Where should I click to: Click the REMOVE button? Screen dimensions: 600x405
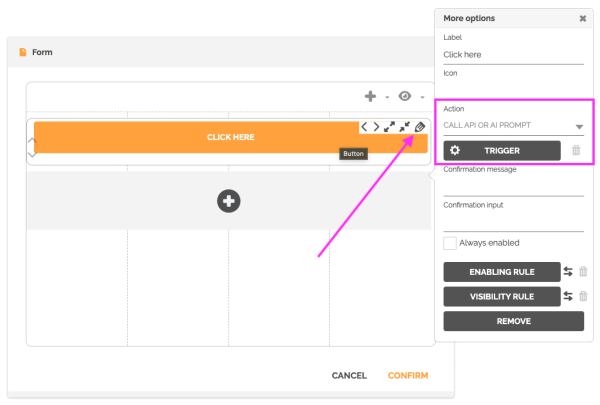click(514, 321)
